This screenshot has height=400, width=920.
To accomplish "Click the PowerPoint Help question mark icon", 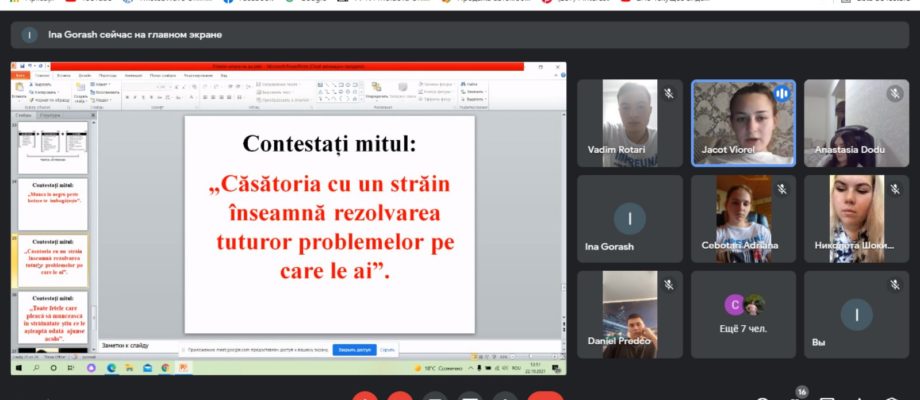I will 563,75.
